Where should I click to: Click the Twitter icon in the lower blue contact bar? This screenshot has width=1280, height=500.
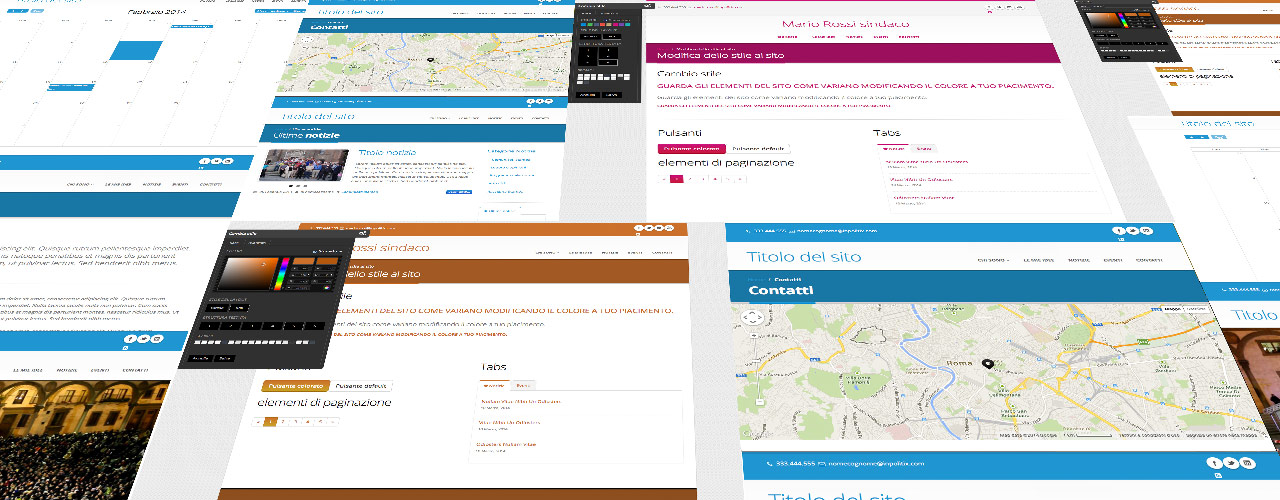(x=1231, y=462)
